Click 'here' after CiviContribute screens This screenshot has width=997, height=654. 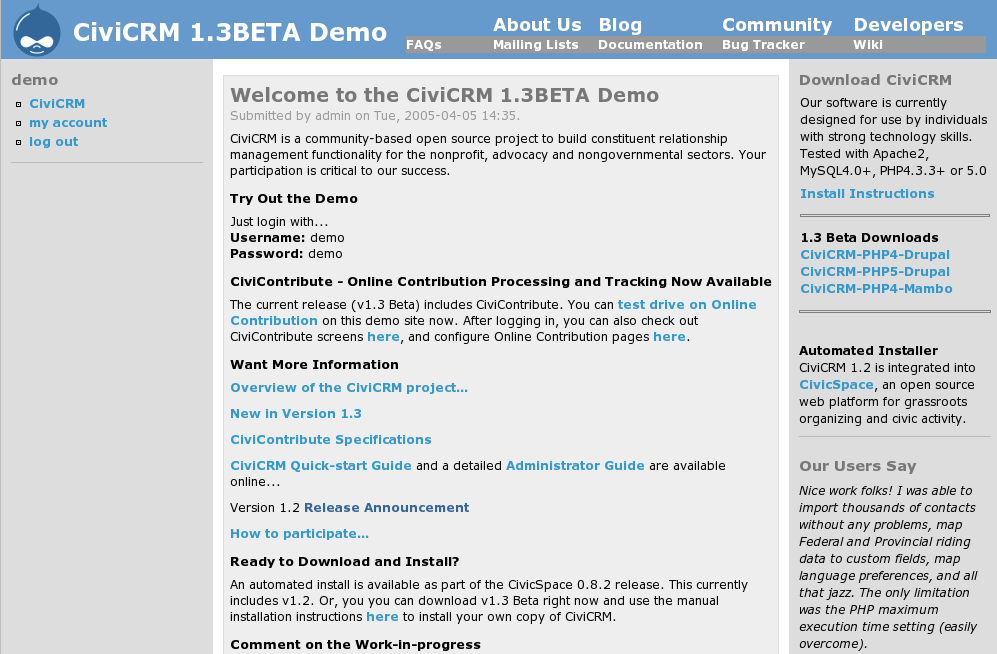point(383,337)
